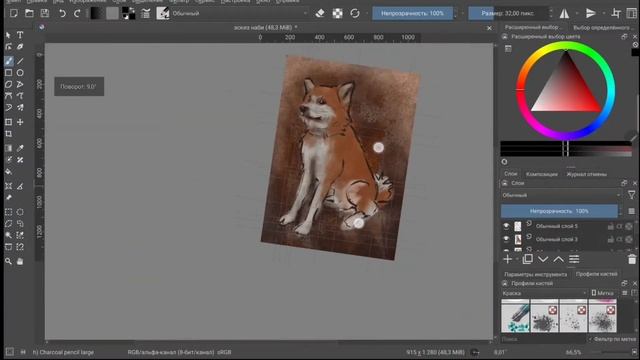Switch to the Журнал отмены tab
Viewport: 640px width, 360px height.
(587, 174)
